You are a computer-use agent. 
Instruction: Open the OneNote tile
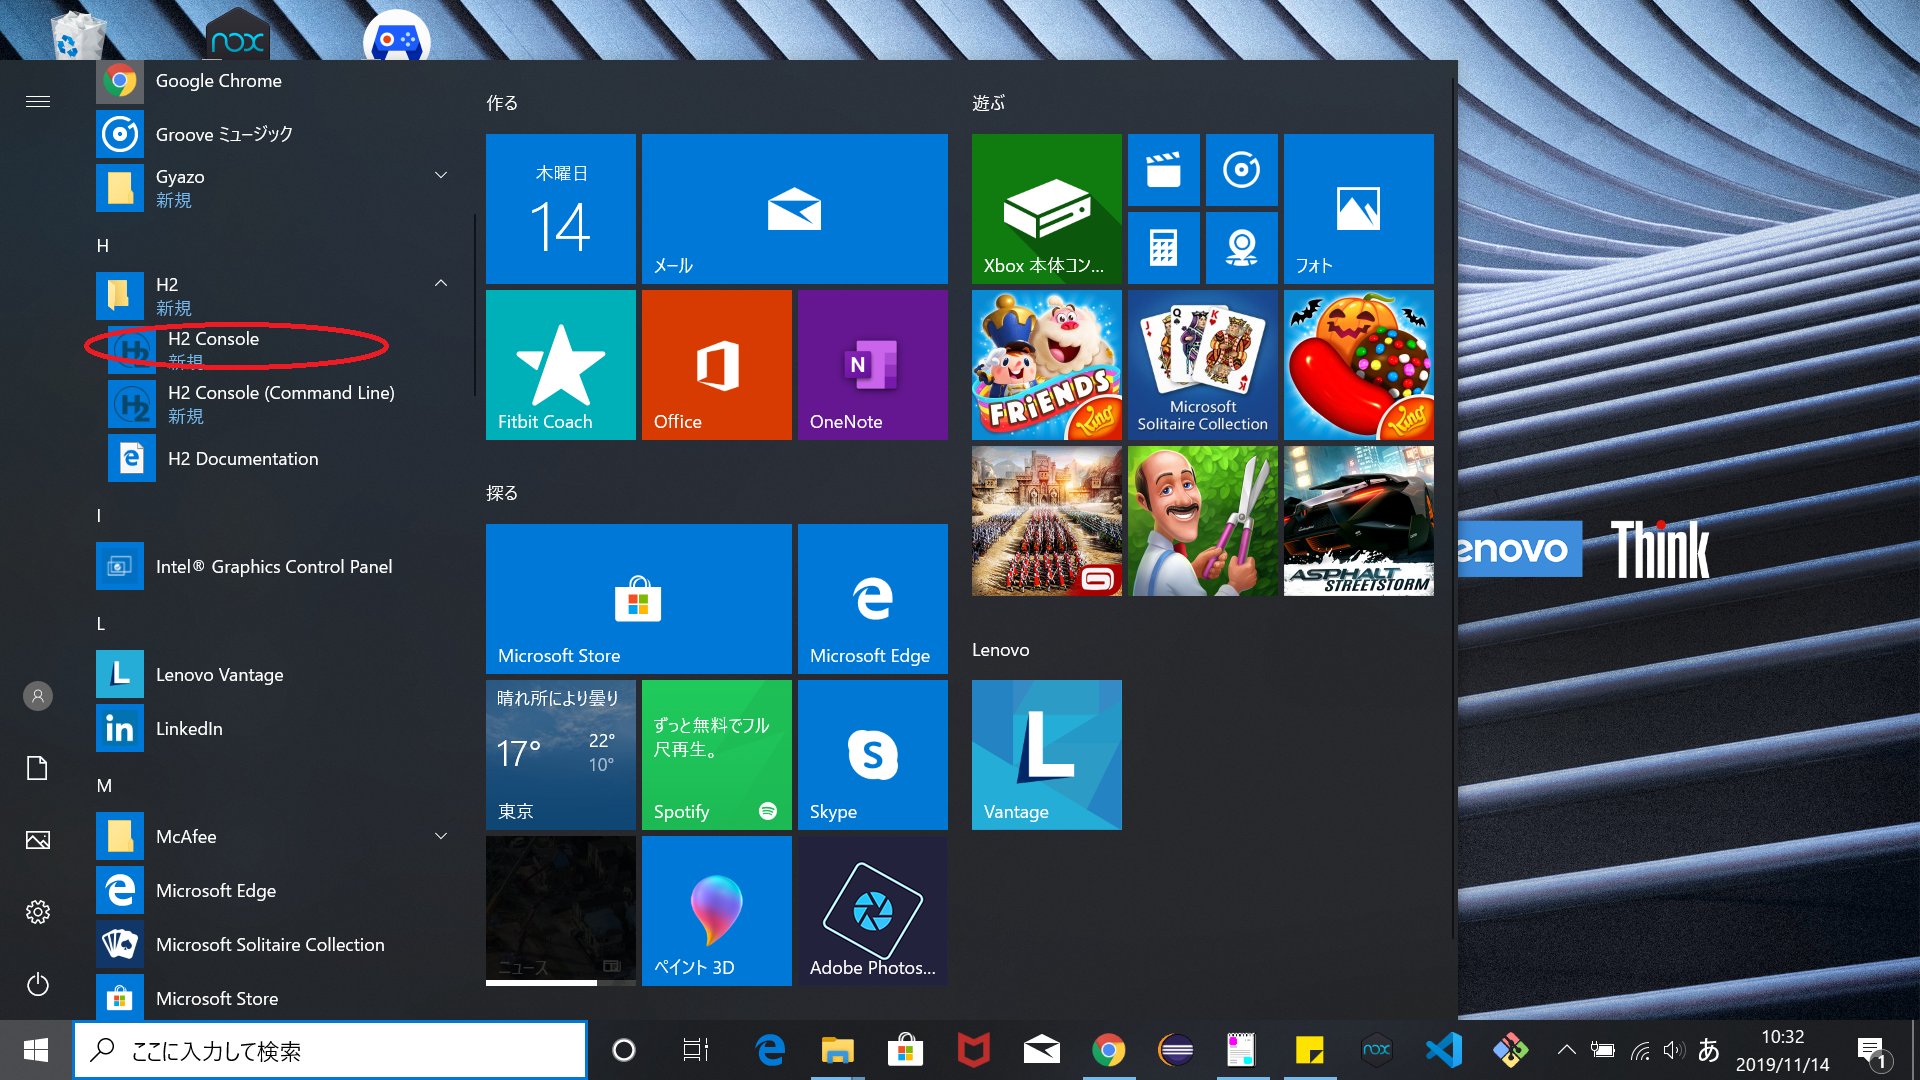point(873,365)
